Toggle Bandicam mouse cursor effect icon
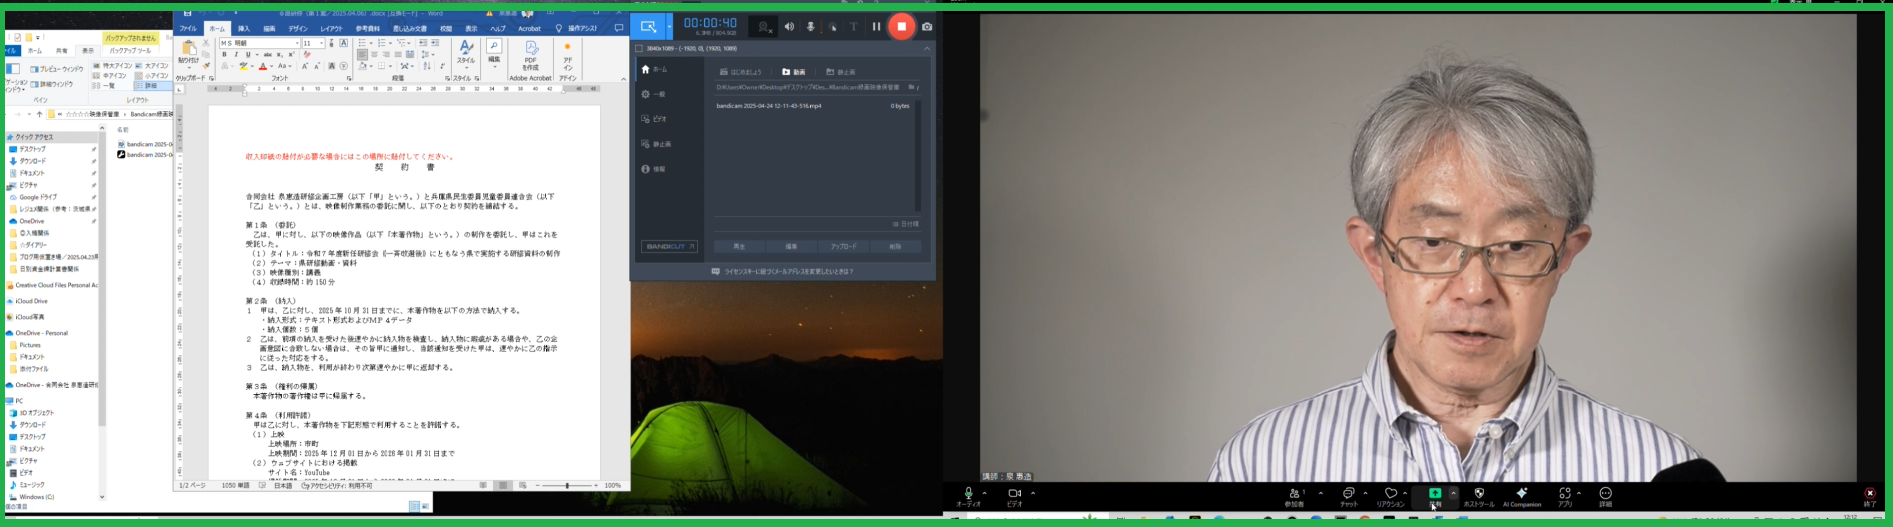 (x=833, y=27)
